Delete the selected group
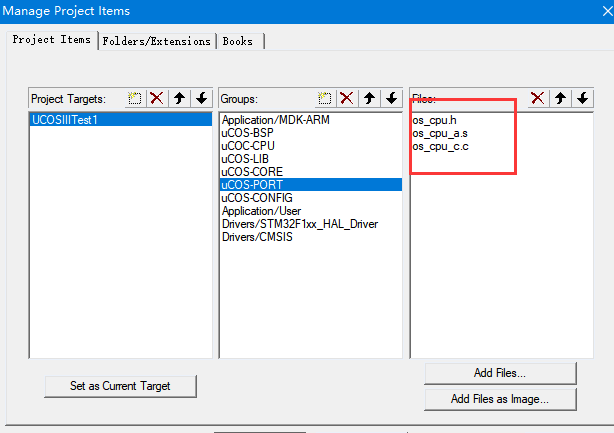Viewport: 614px width, 433px height. (x=347, y=98)
